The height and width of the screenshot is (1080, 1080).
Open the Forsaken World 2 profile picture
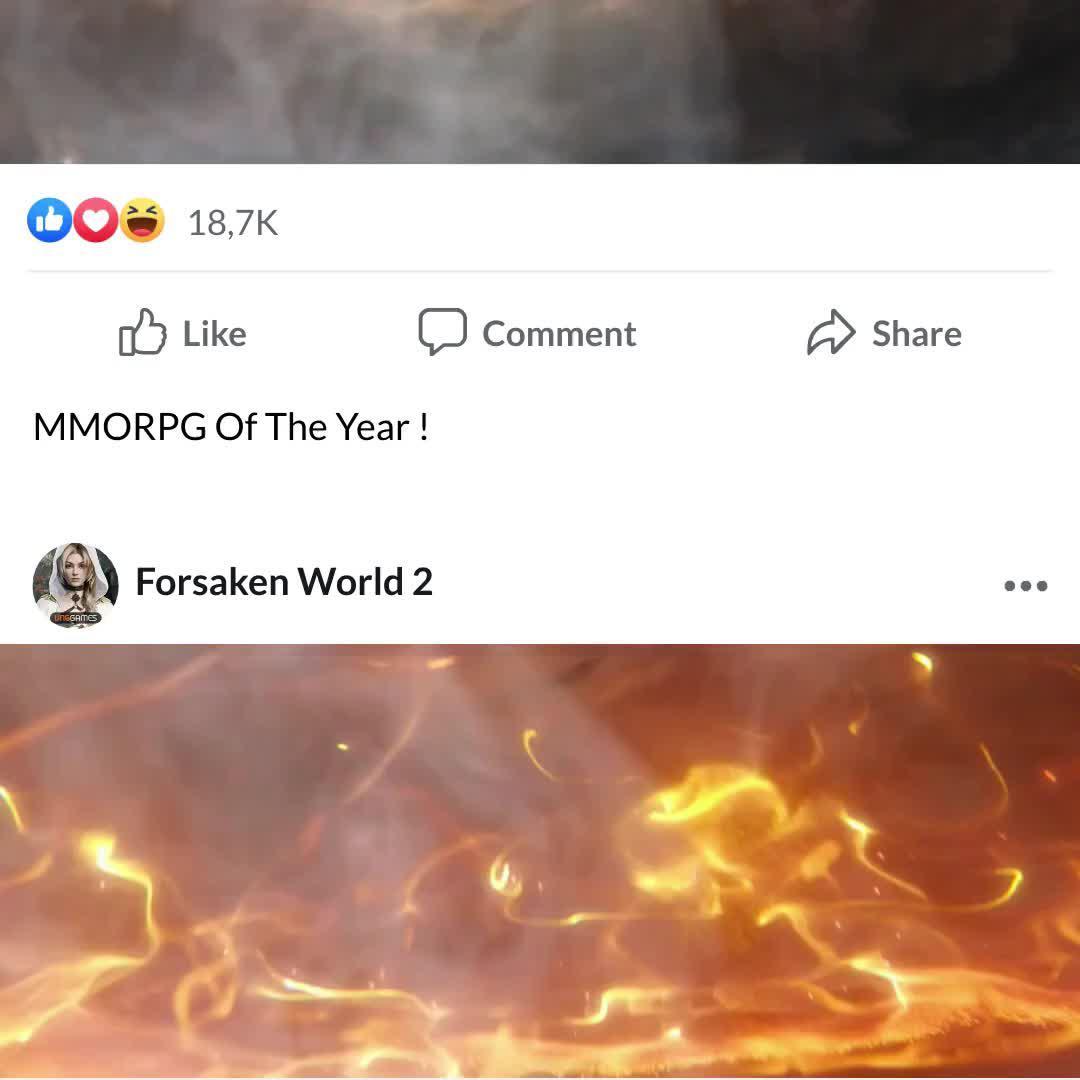76,585
